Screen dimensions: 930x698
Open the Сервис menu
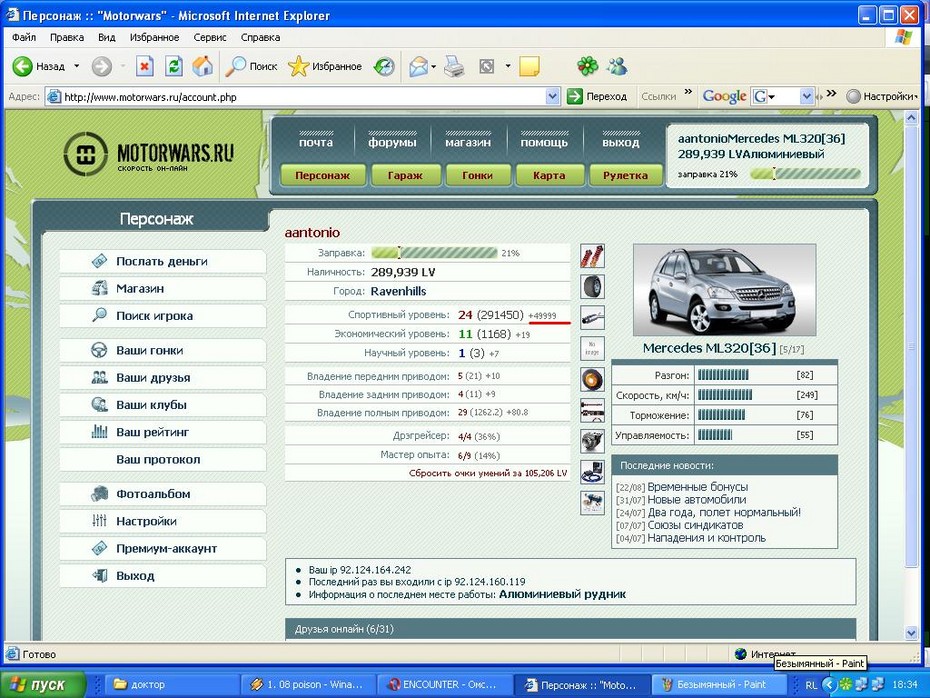click(210, 37)
